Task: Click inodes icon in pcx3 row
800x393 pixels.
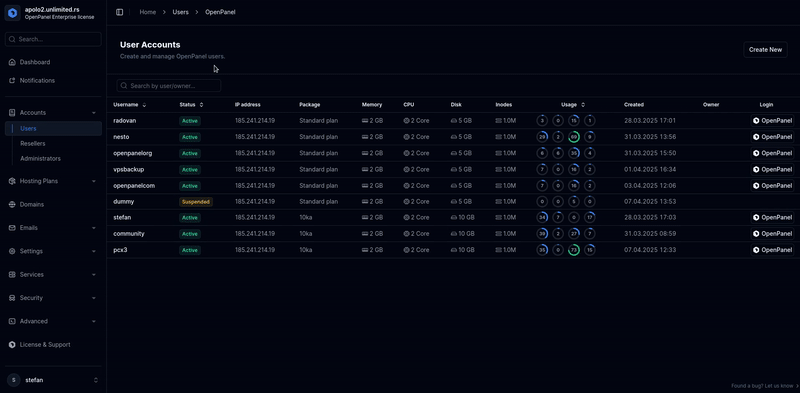Action: (498, 250)
